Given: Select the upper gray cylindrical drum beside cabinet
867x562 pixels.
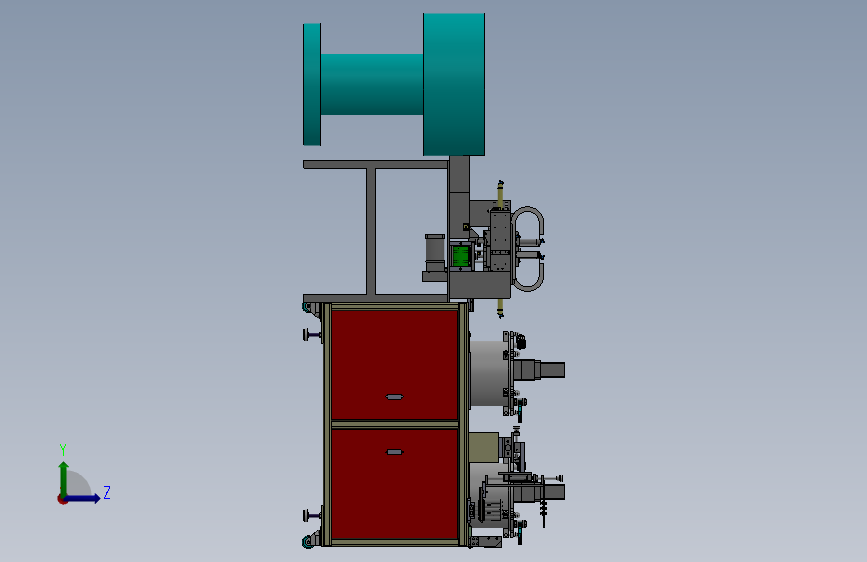Looking at the screenshot, I should point(488,373).
